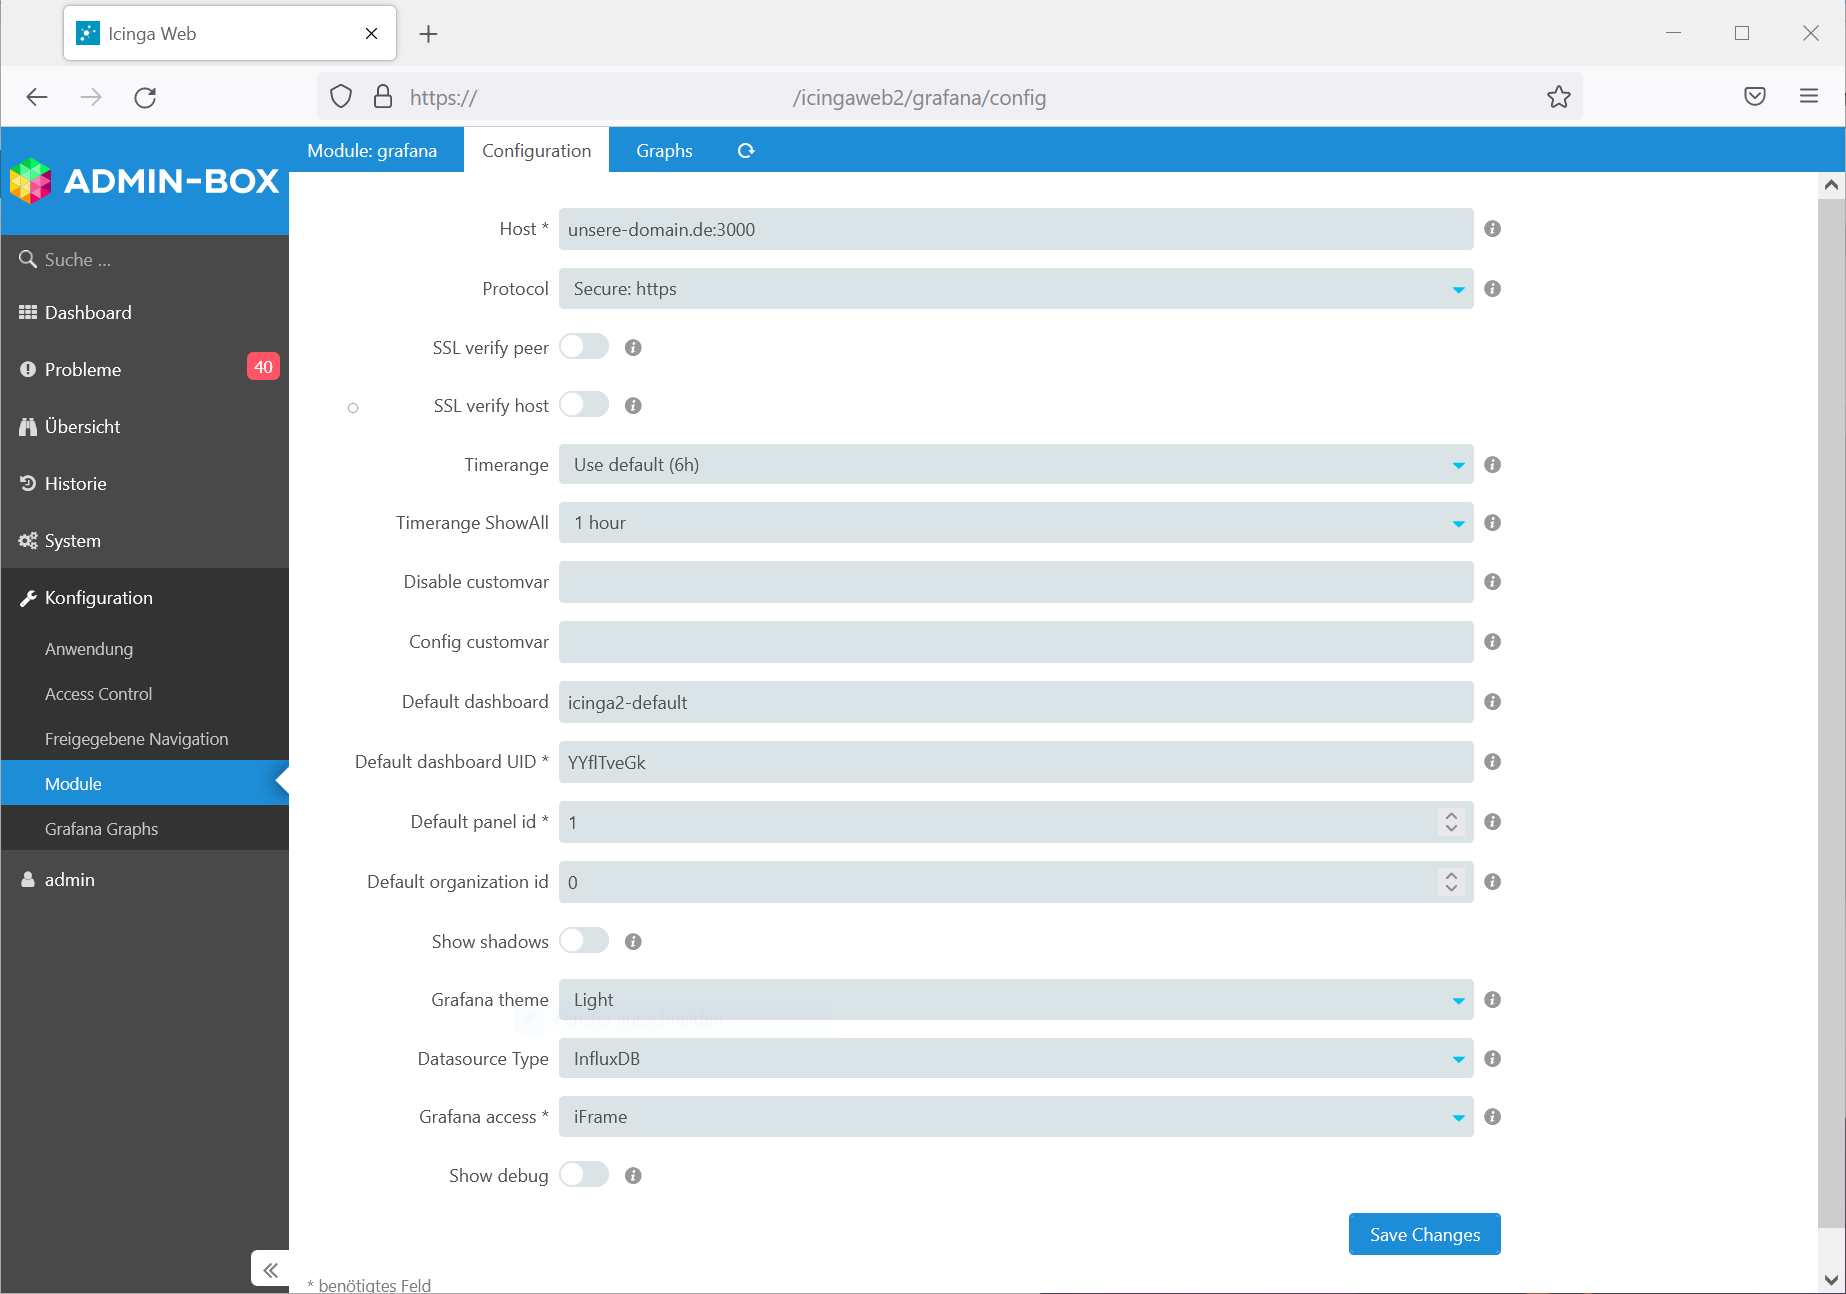The width and height of the screenshot is (1846, 1294).
Task: Select the Module: grafana tab
Action: click(x=373, y=150)
